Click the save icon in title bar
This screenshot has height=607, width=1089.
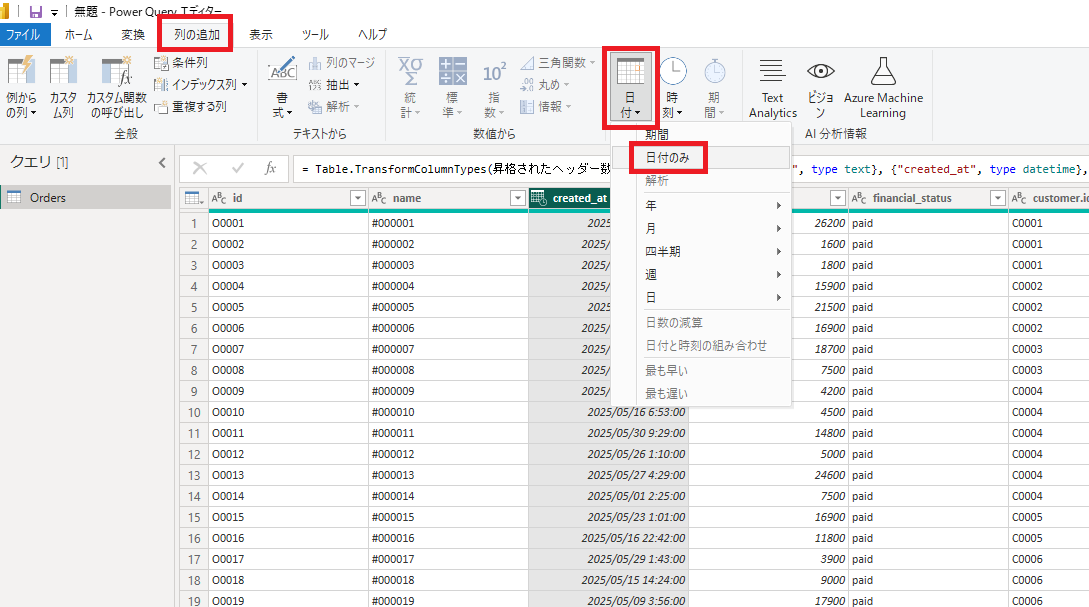click(x=35, y=12)
